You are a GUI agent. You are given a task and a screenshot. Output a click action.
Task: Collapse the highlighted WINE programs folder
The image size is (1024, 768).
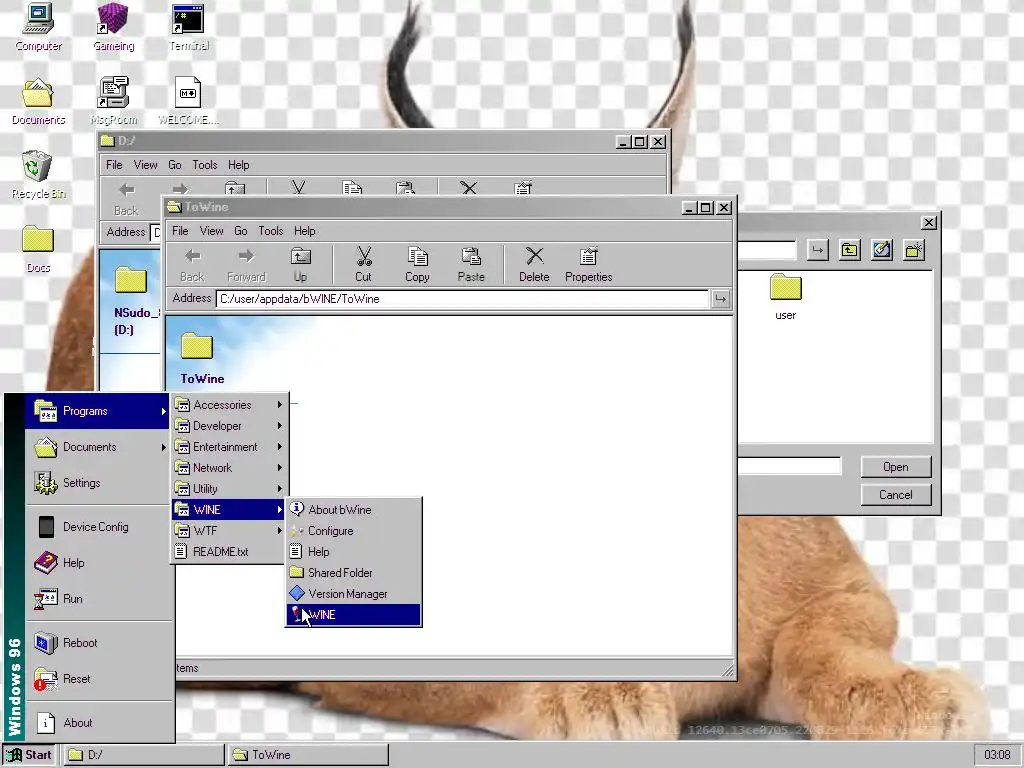[229, 509]
